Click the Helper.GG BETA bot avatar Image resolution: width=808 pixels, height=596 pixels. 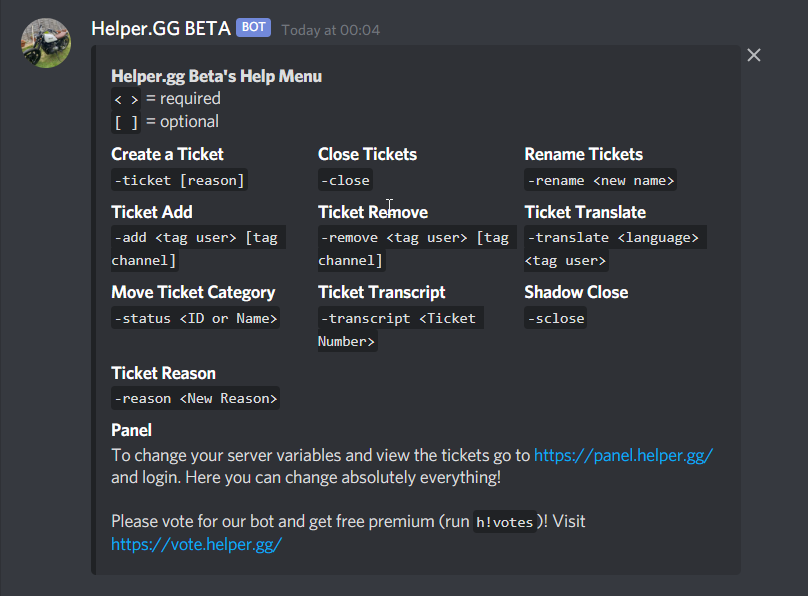tap(46, 43)
